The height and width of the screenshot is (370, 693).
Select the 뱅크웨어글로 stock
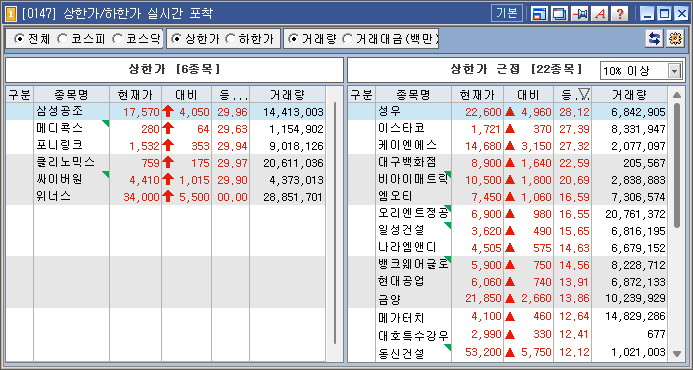tap(413, 265)
